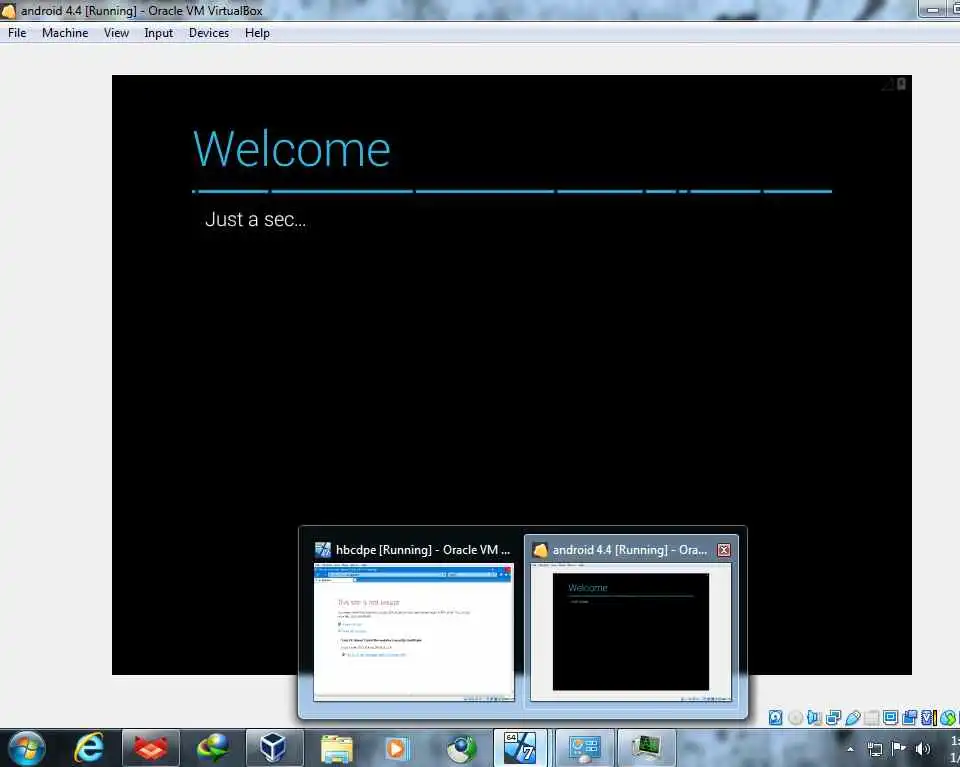The image size is (960, 767).
Task: Click the red fox box taskbar icon
Action: click(151, 748)
